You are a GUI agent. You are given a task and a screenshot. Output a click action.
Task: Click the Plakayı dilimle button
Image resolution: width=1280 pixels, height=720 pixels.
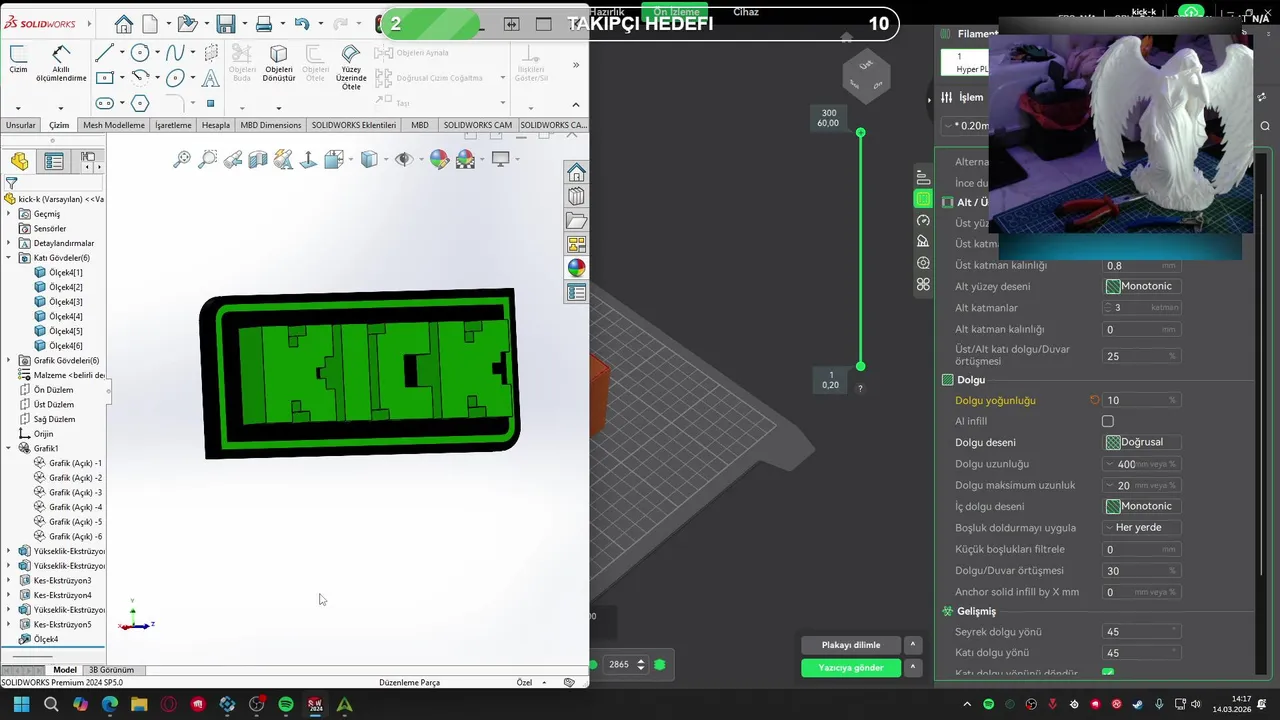click(x=851, y=645)
